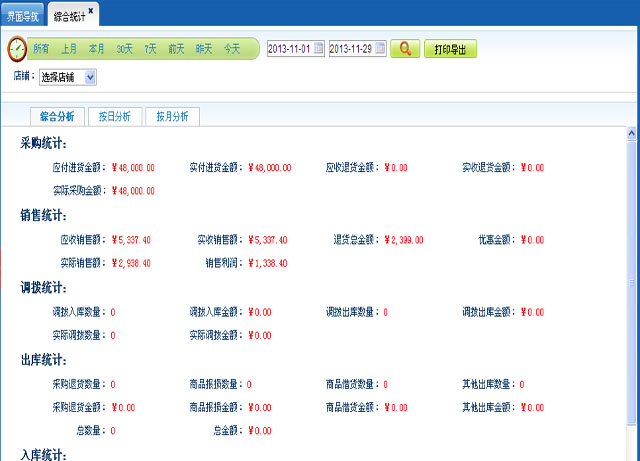Select the 综合统计 tab
Image resolution: width=640 pixels, height=461 pixels.
[69, 16]
